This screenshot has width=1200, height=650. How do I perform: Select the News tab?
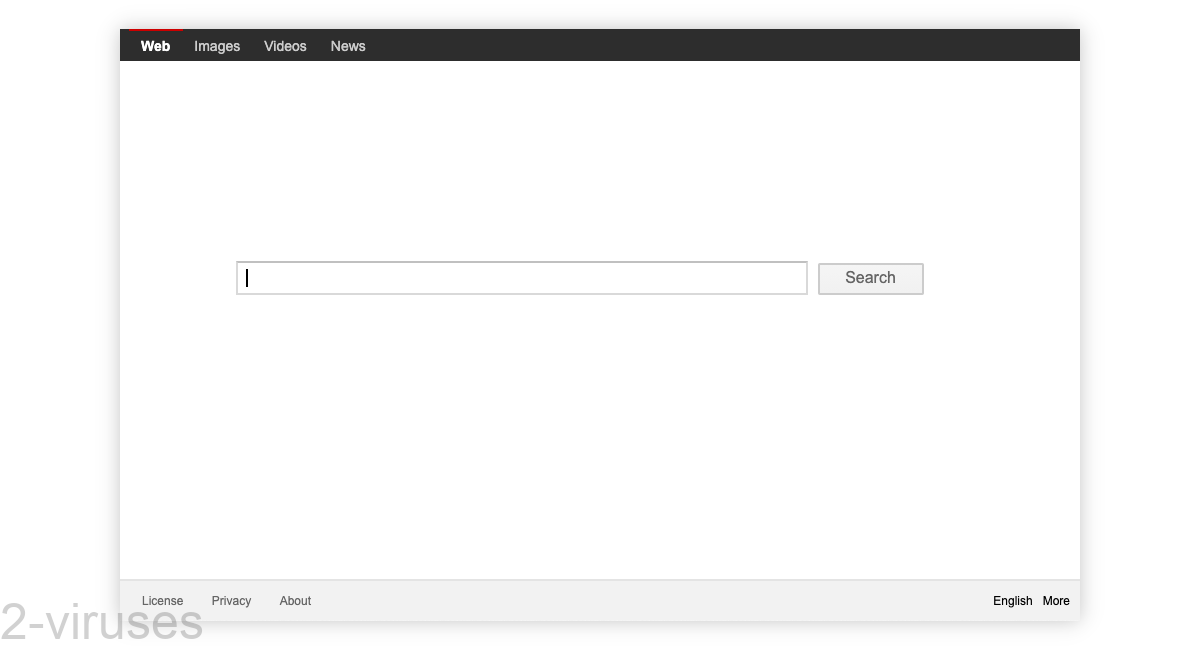[x=348, y=46]
